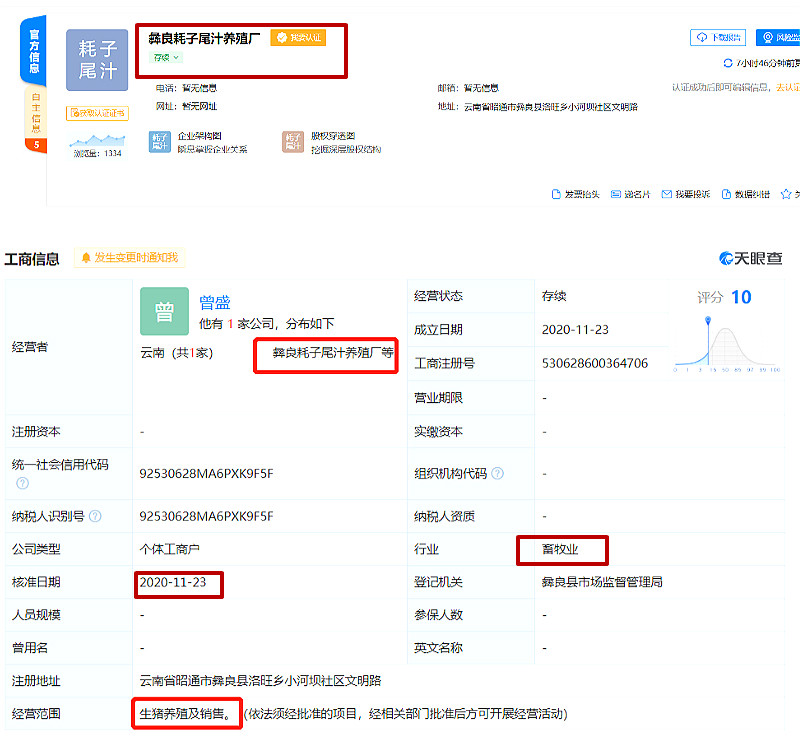Image resolution: width=800 pixels, height=753 pixels.
Task: Click the 工商注册号 value 530628600364706
Action: click(595, 363)
